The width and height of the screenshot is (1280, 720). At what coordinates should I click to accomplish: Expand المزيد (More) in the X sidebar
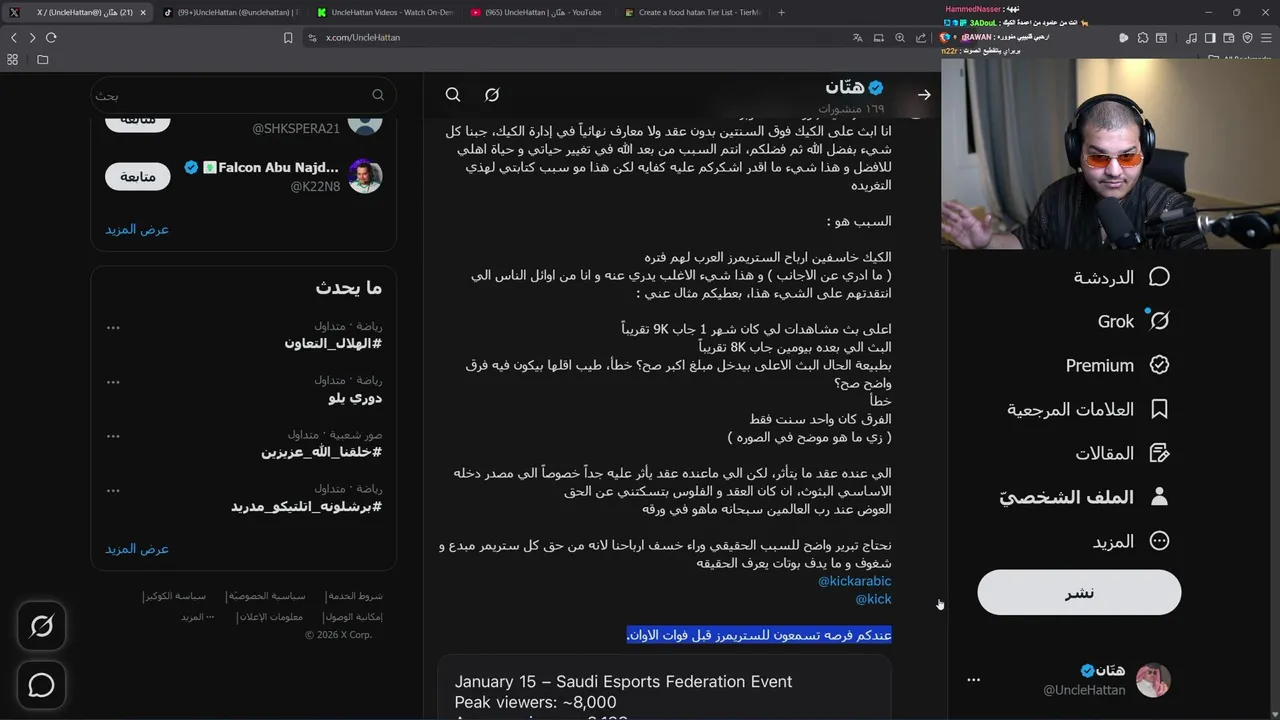click(1130, 541)
